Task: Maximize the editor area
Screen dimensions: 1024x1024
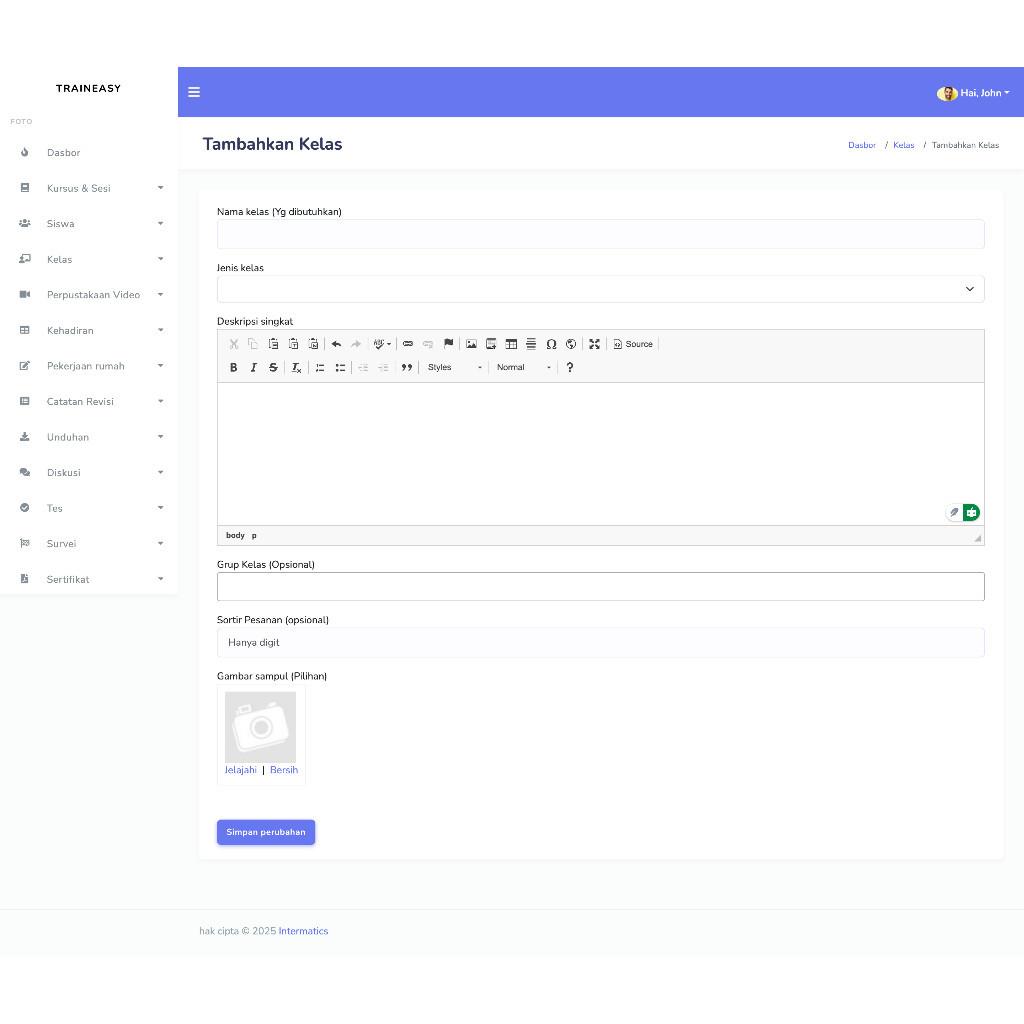Action: 594,344
